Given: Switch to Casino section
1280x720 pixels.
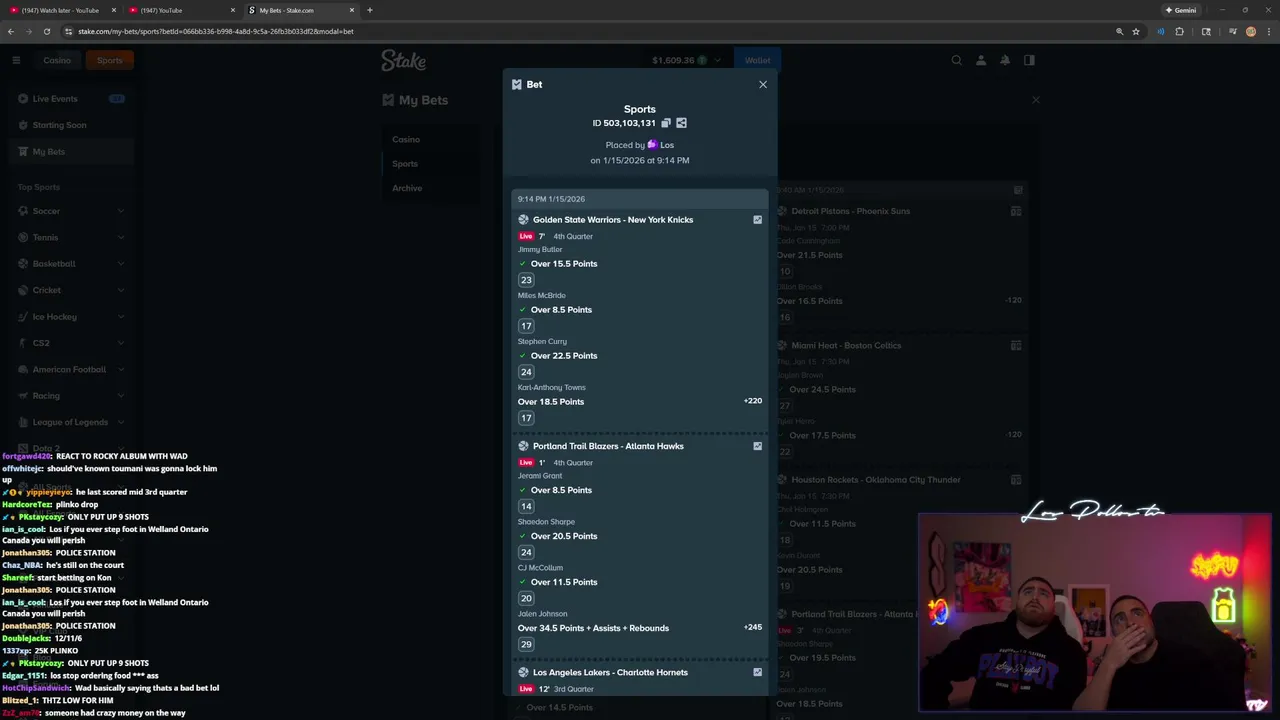Looking at the screenshot, I should tap(57, 60).
